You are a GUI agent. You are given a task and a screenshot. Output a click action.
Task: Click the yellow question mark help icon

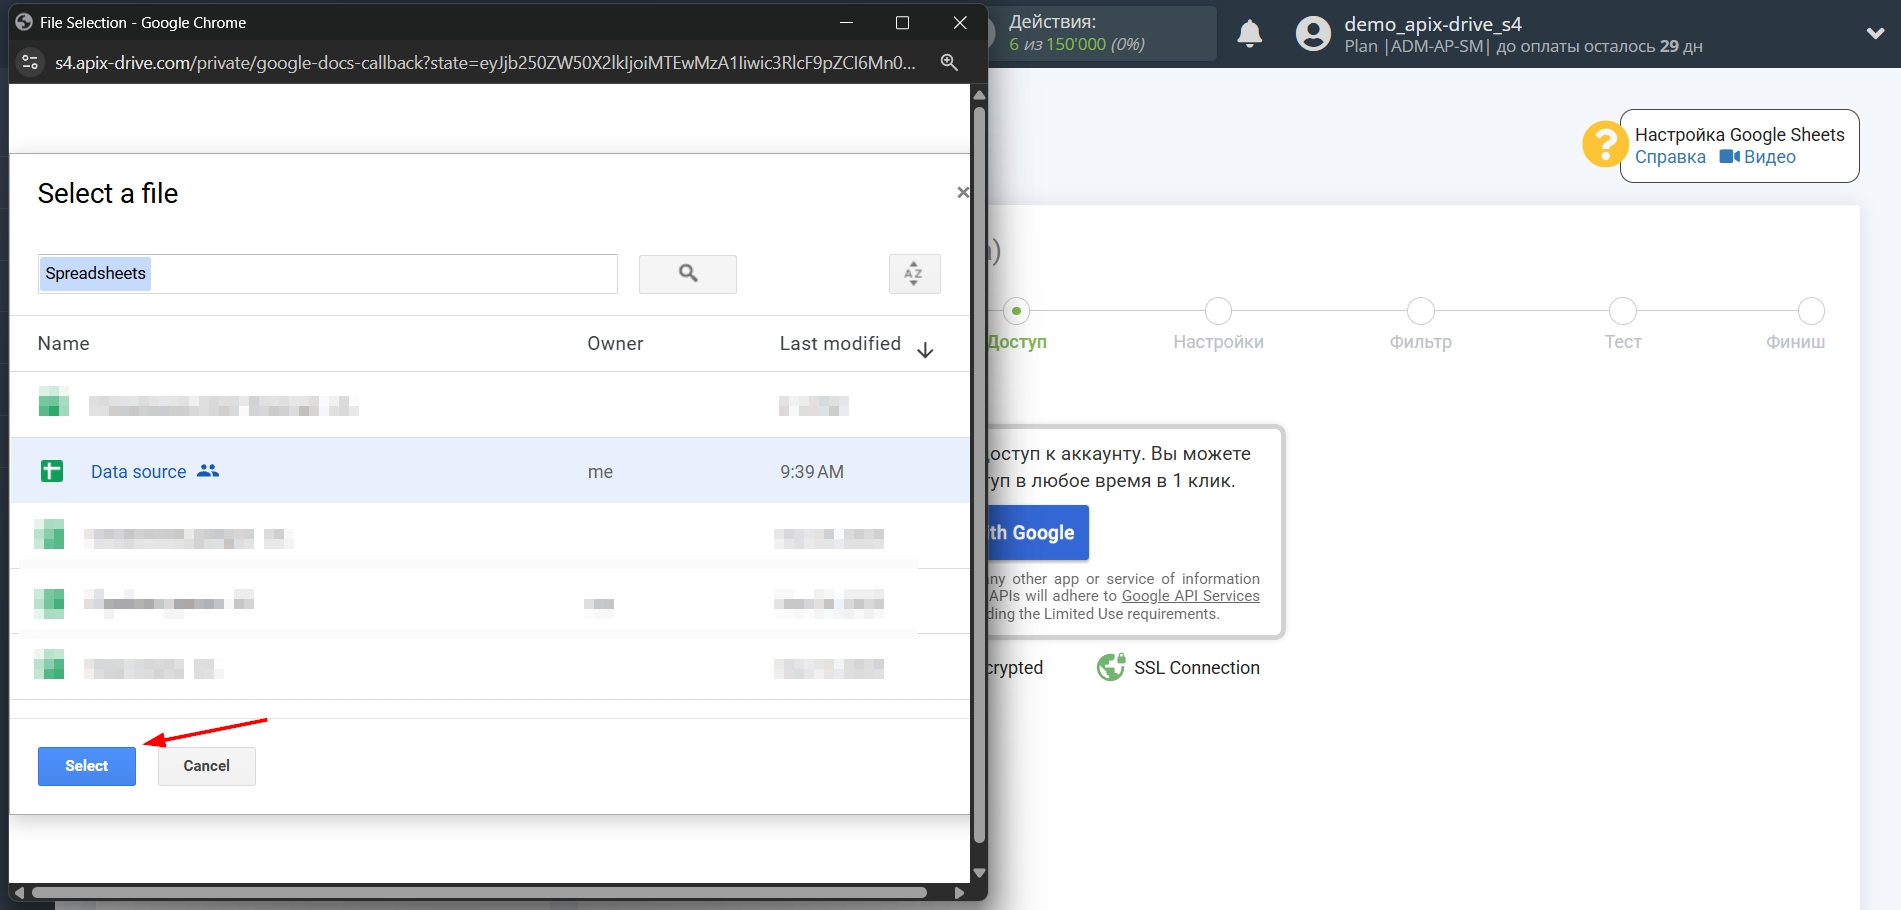(1605, 145)
